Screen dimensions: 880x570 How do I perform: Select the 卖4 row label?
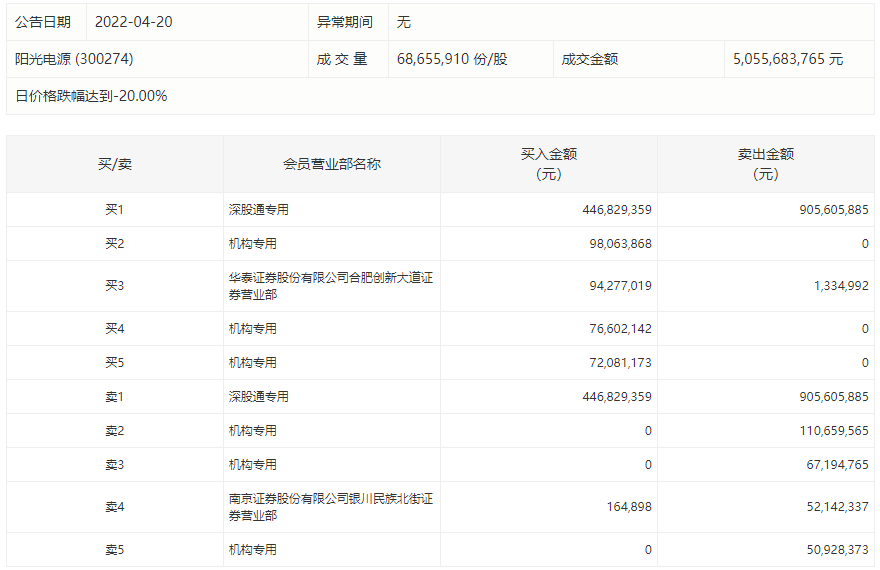tap(114, 507)
